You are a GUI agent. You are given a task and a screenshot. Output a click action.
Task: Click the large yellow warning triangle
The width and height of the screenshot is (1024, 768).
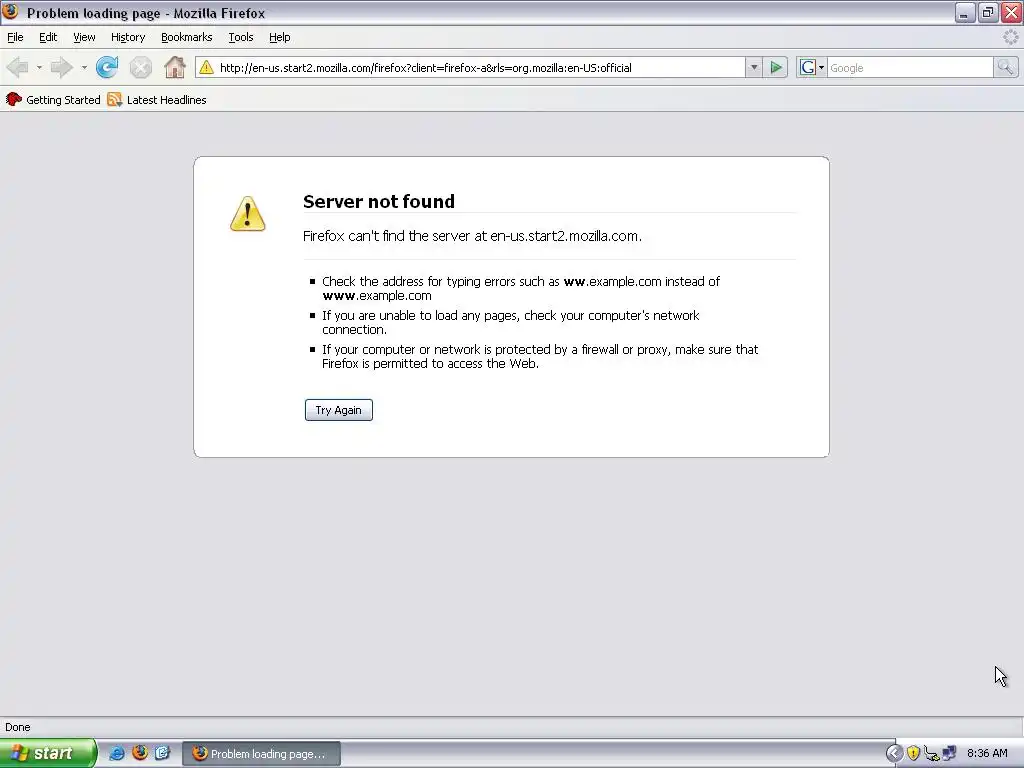(x=248, y=214)
